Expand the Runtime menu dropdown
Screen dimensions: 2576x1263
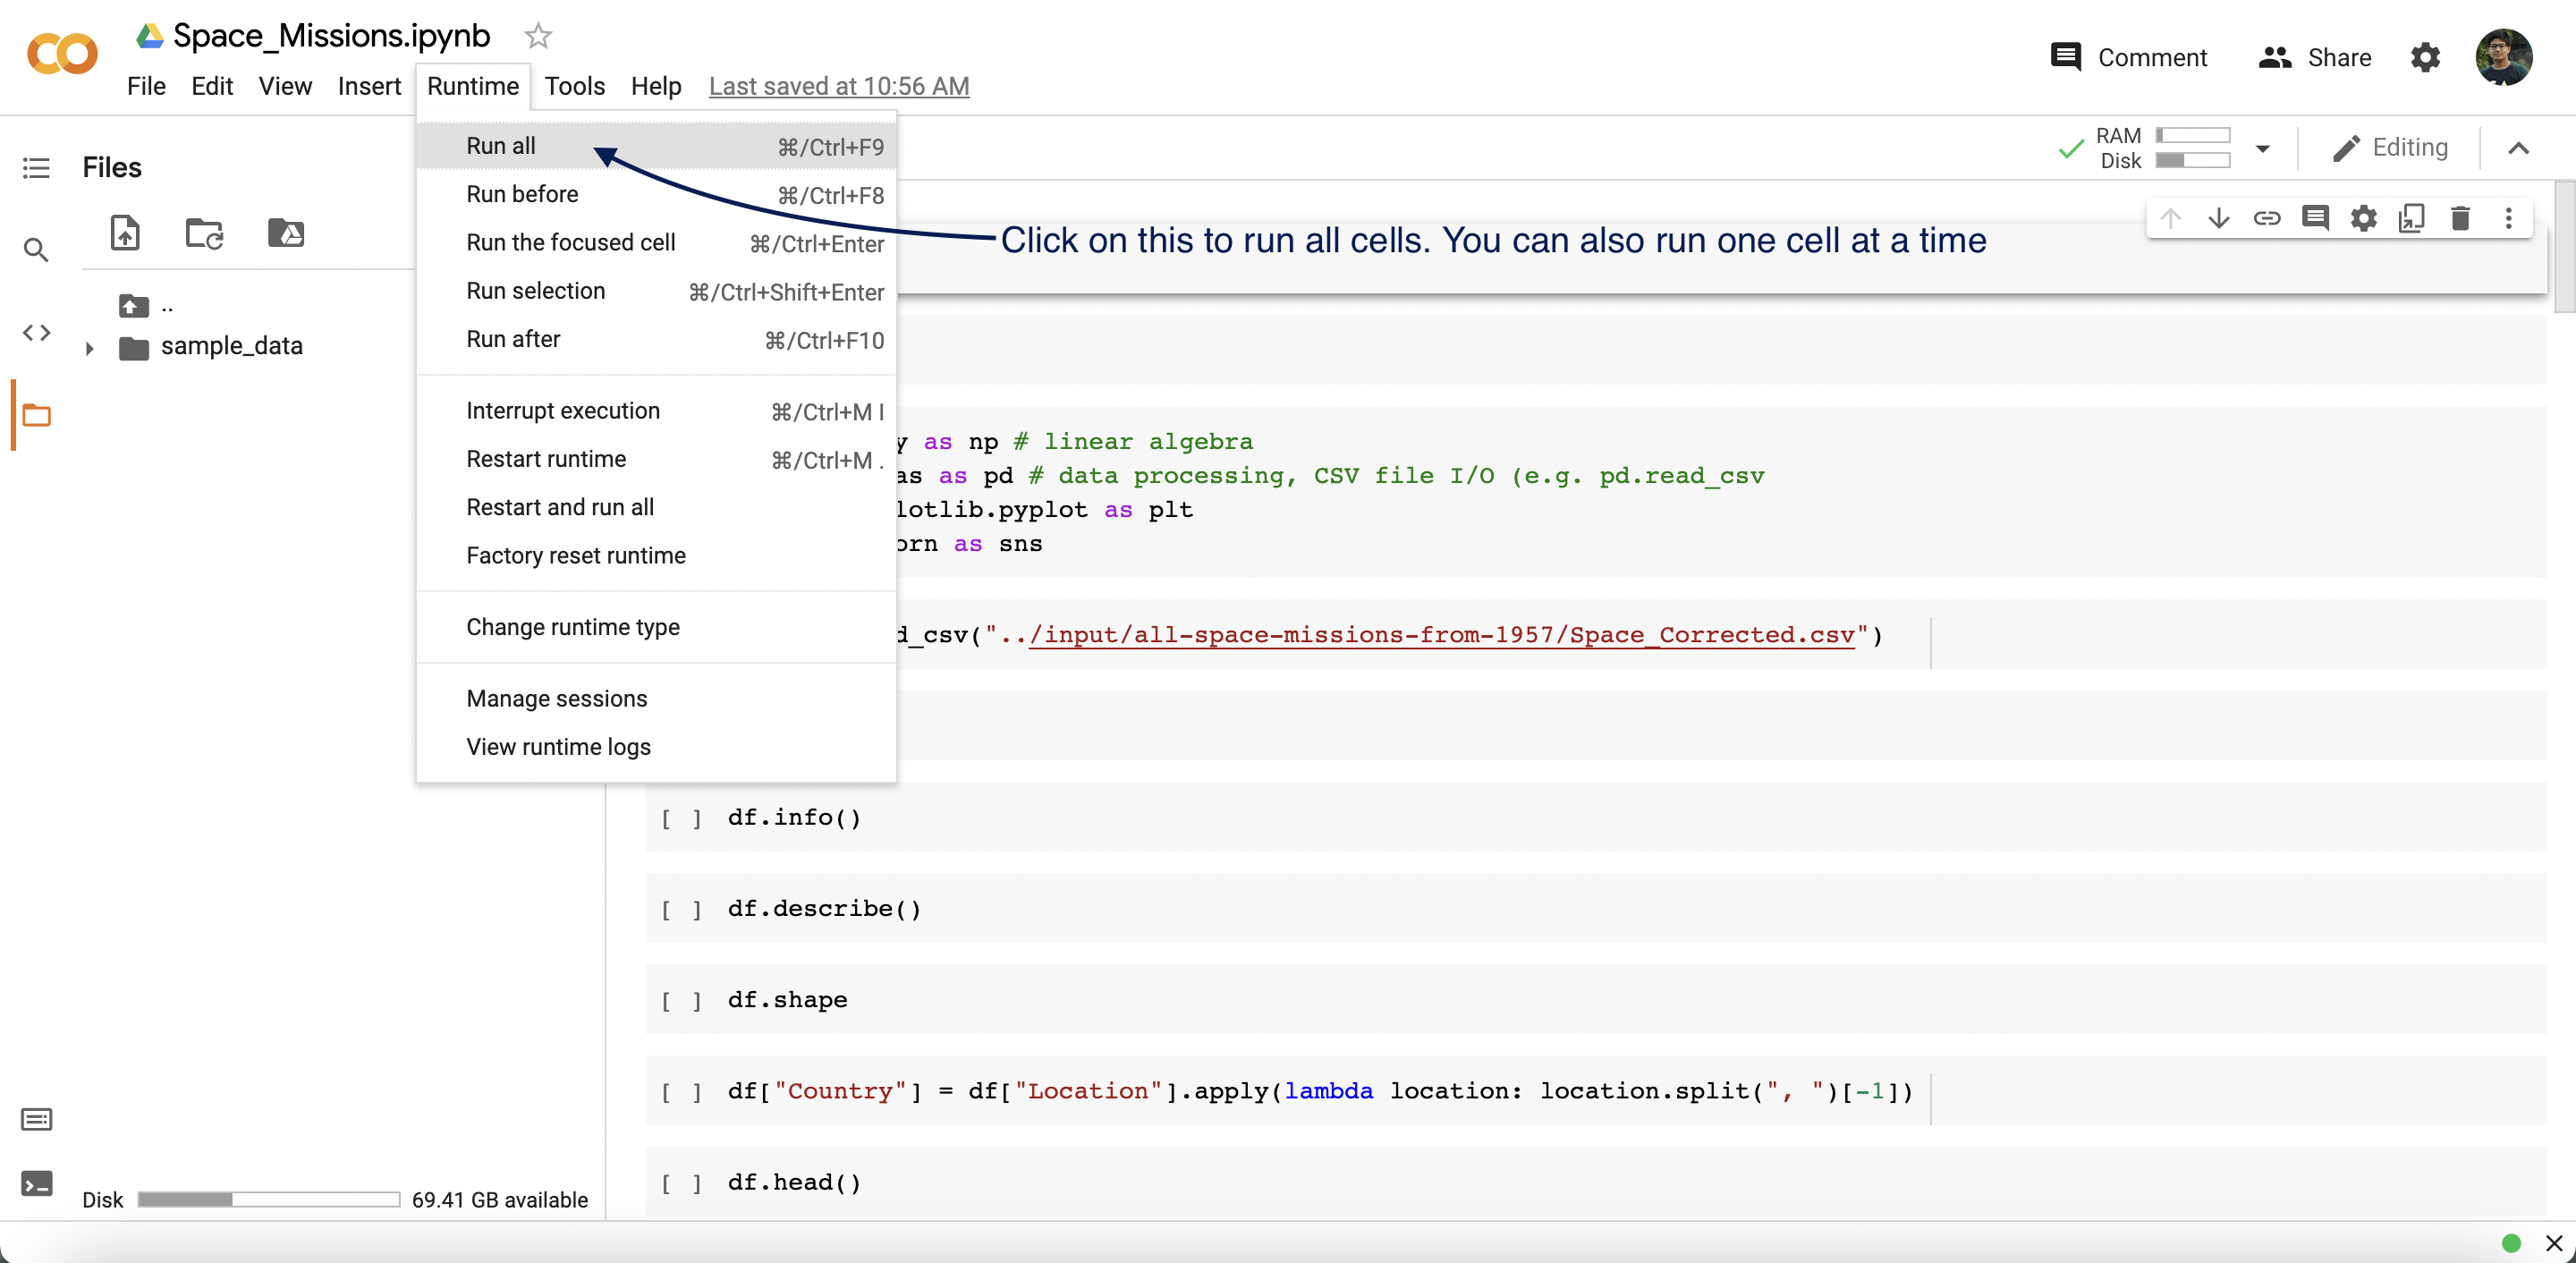[473, 85]
